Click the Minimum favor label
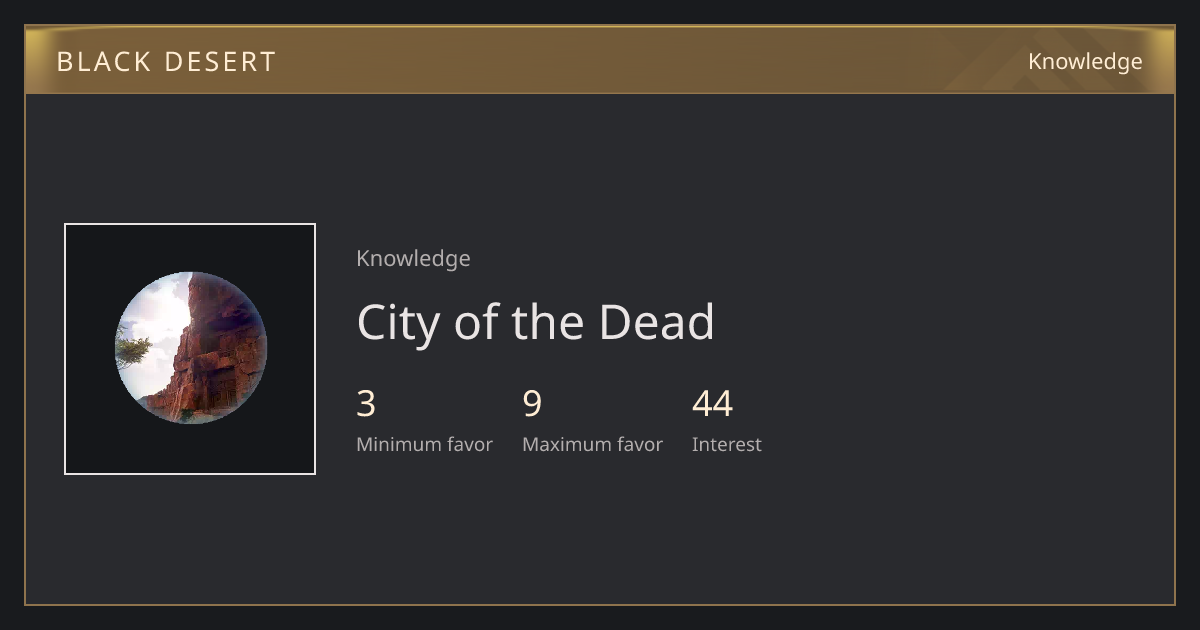Screen dimensions: 1200x630 [424, 444]
